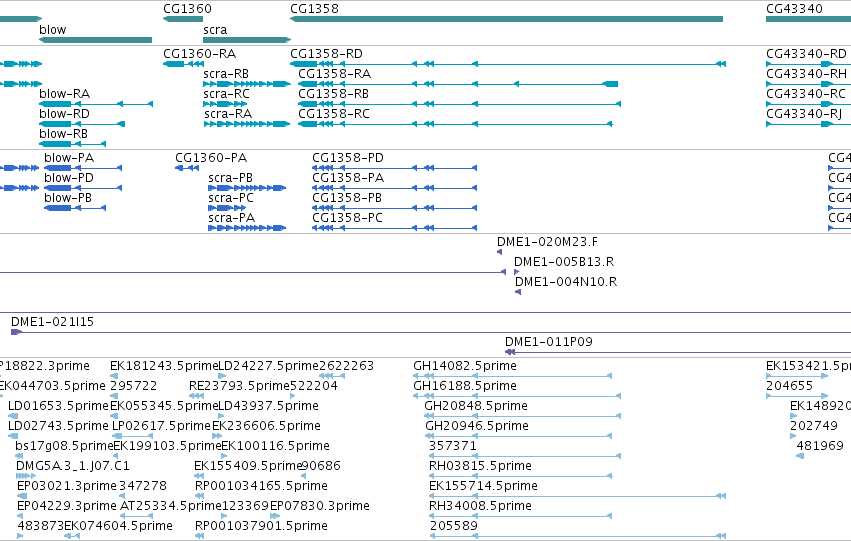Viewport: 851px width, 541px height.
Task: Select protein CG1360-PA
Action: point(187,168)
